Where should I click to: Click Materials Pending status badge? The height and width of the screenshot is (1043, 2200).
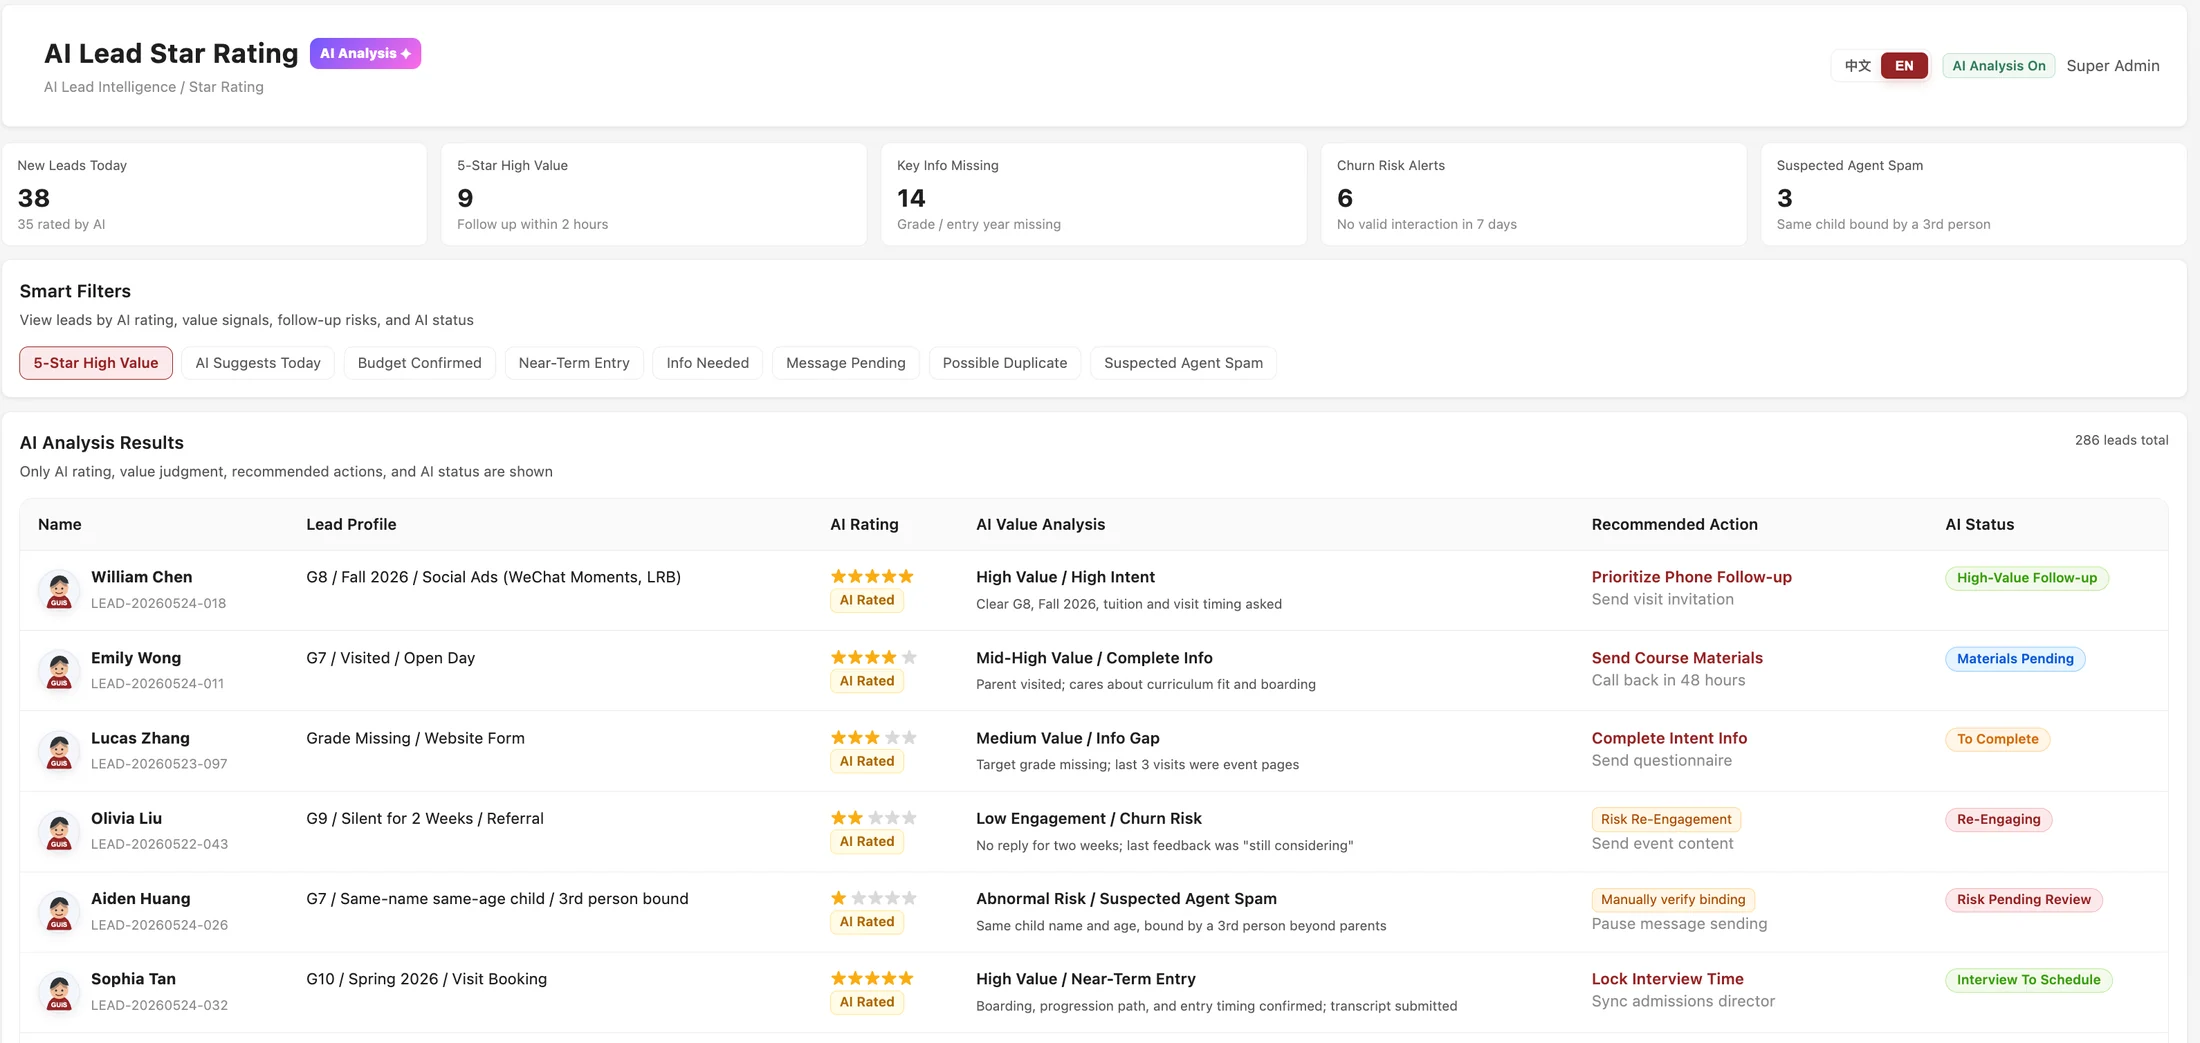(2015, 659)
